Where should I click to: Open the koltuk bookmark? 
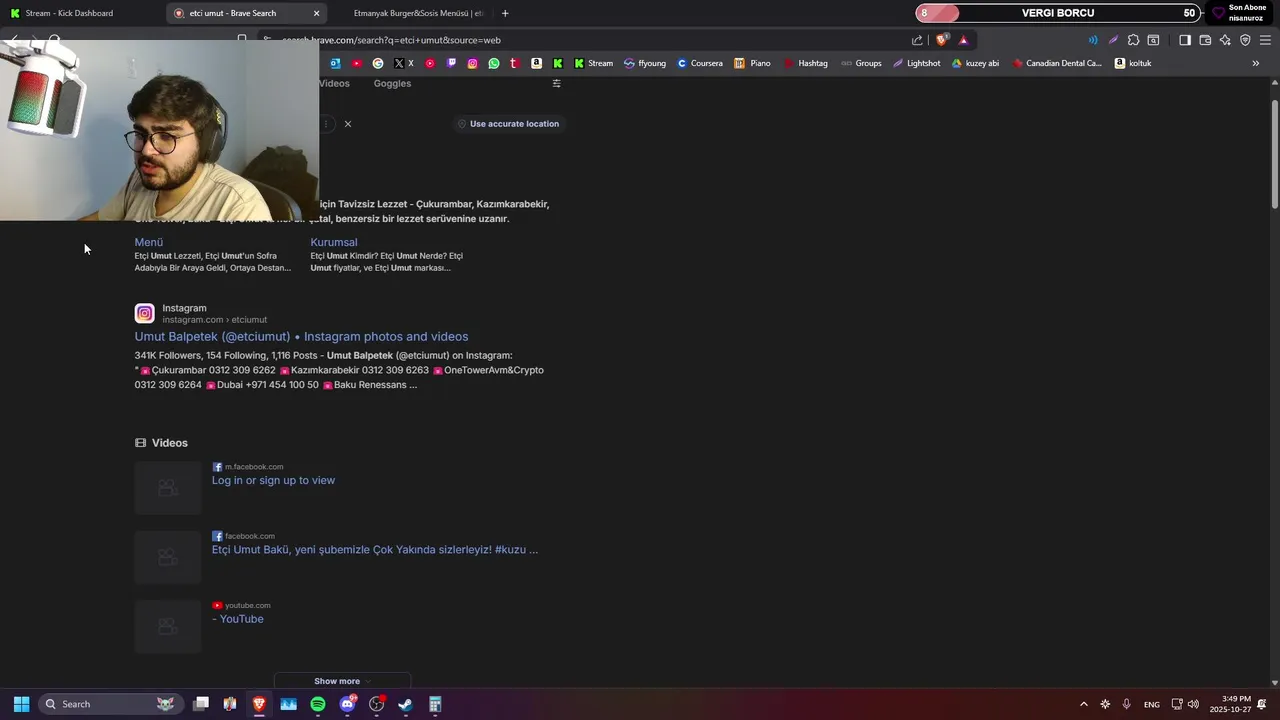click(x=1134, y=63)
